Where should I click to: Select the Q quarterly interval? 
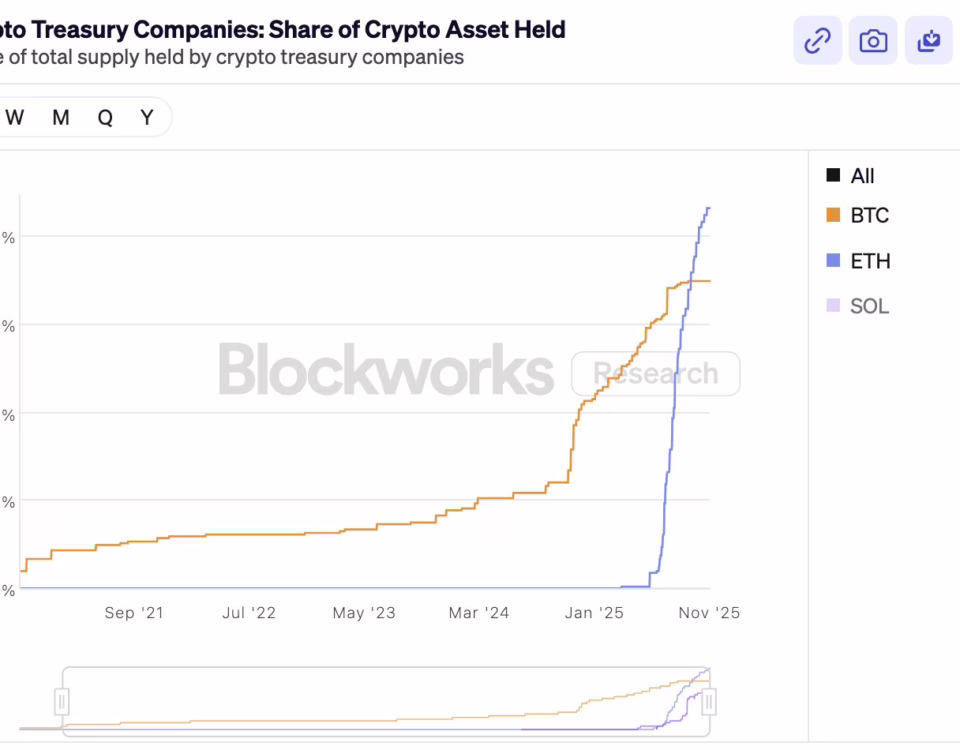tap(104, 117)
